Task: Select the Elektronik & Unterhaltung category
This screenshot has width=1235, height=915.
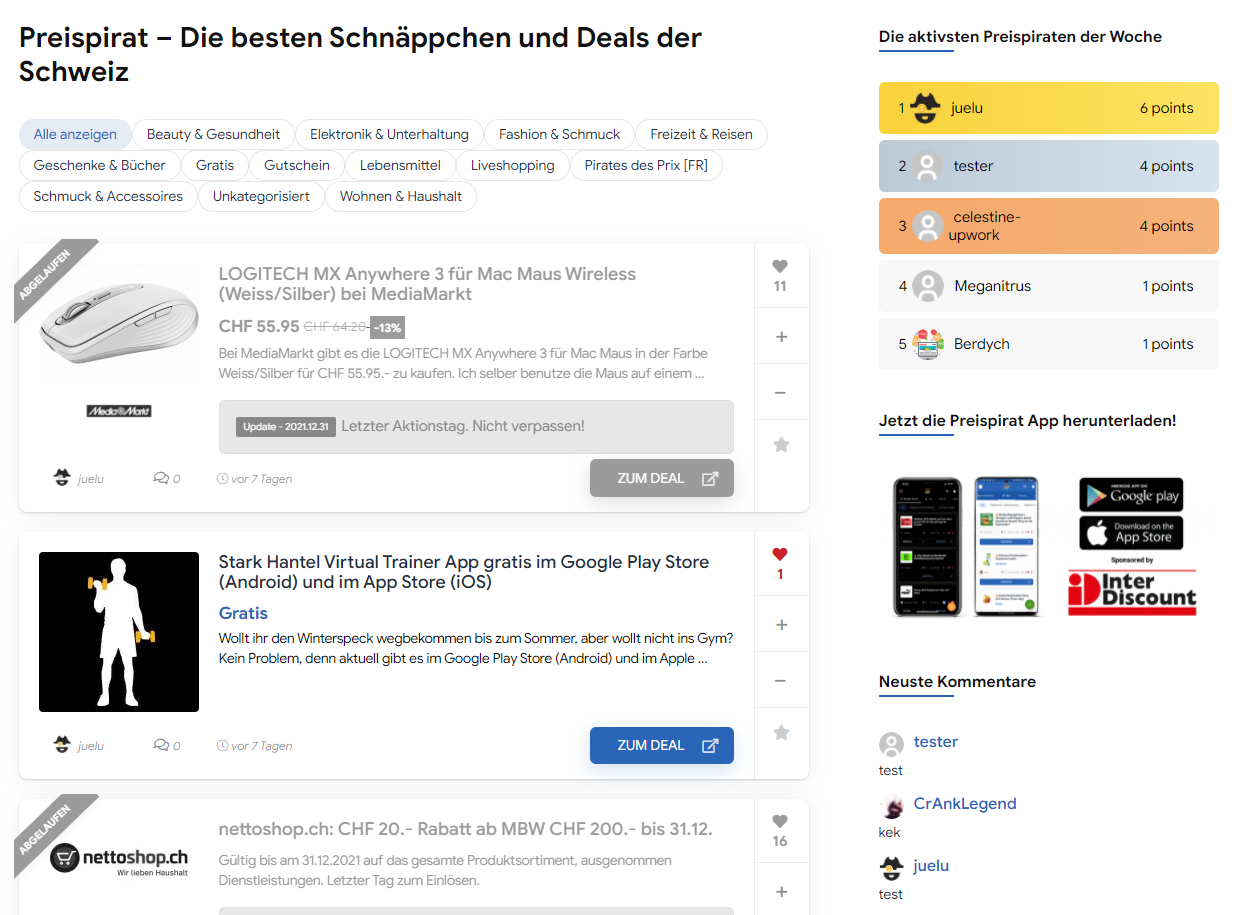Action: coord(389,134)
